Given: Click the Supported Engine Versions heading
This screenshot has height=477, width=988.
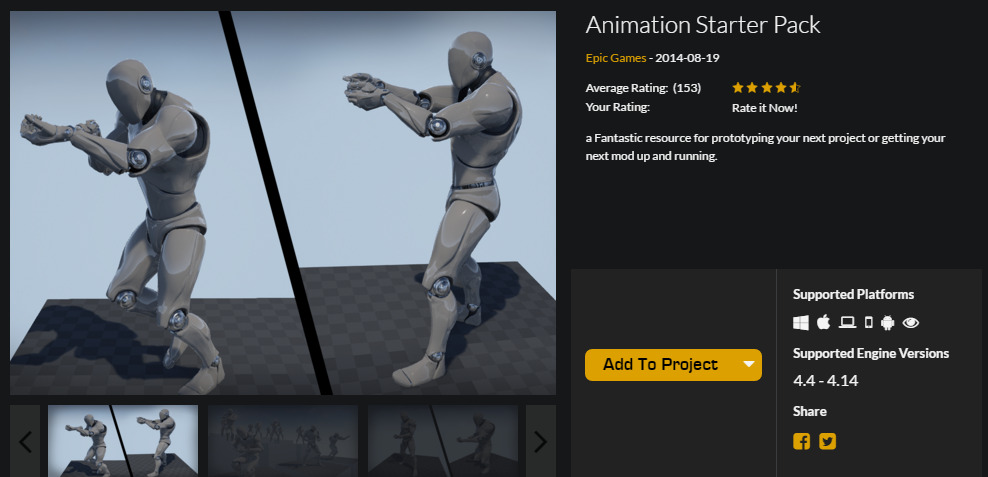Looking at the screenshot, I should click(x=871, y=353).
